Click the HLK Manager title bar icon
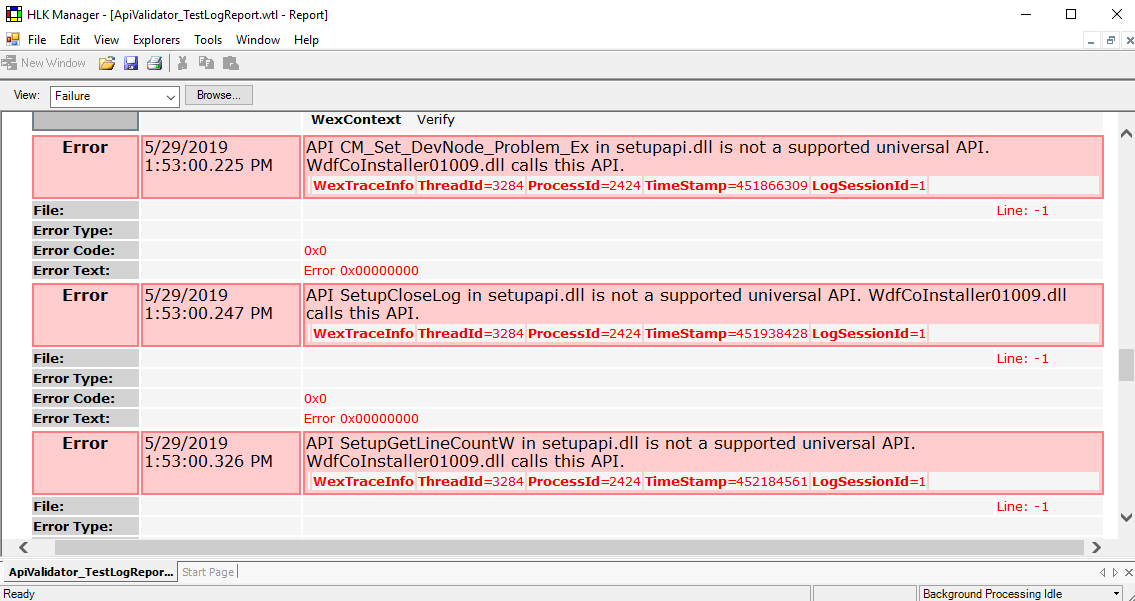The width and height of the screenshot is (1135, 601). tap(13, 14)
